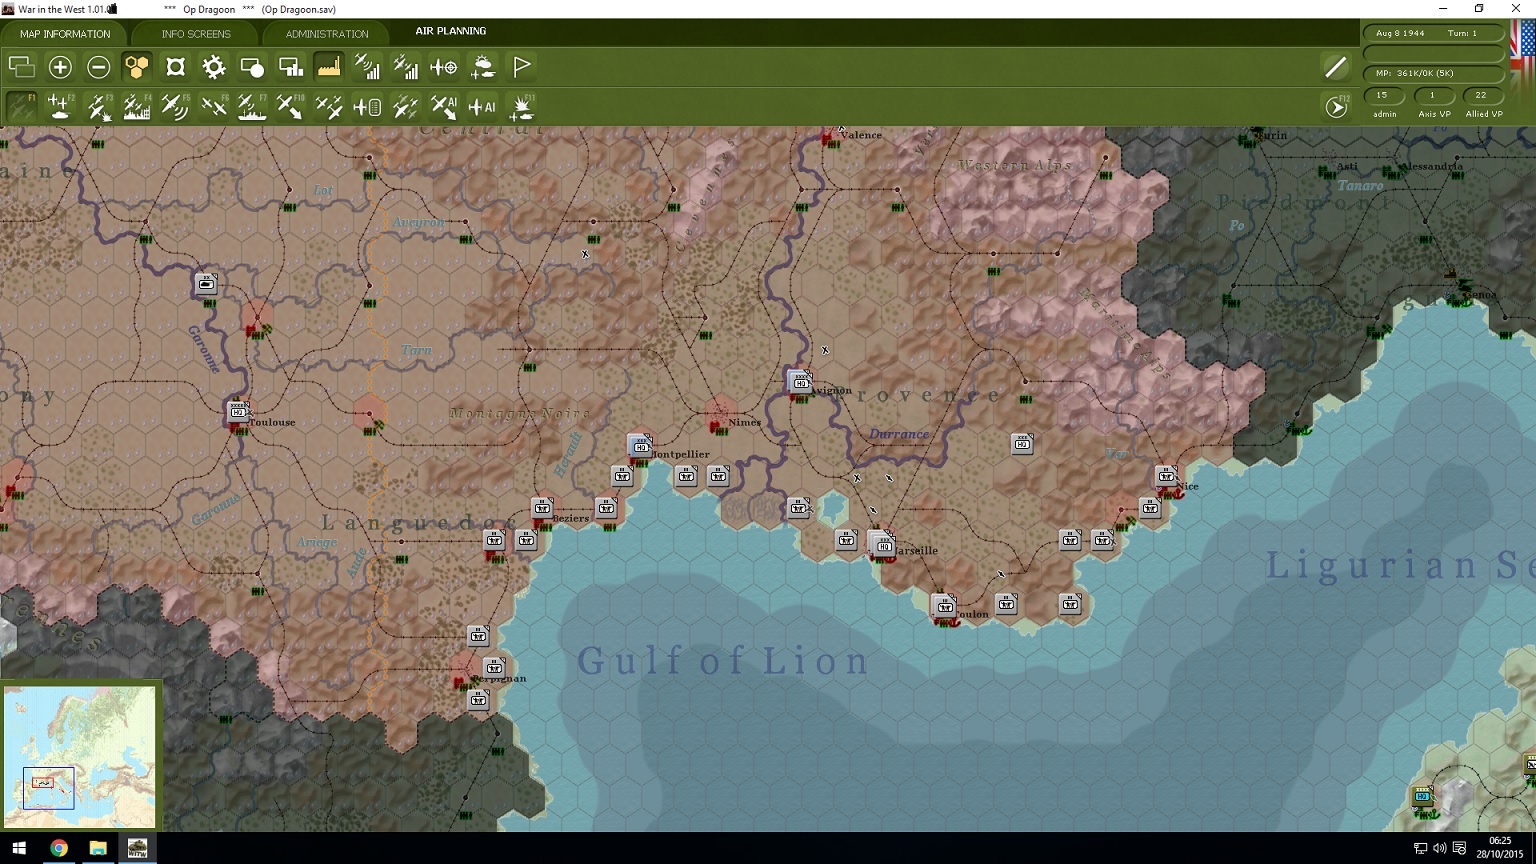Select the F6 air superiority mode
The width and height of the screenshot is (1536, 864).
pos(213,106)
